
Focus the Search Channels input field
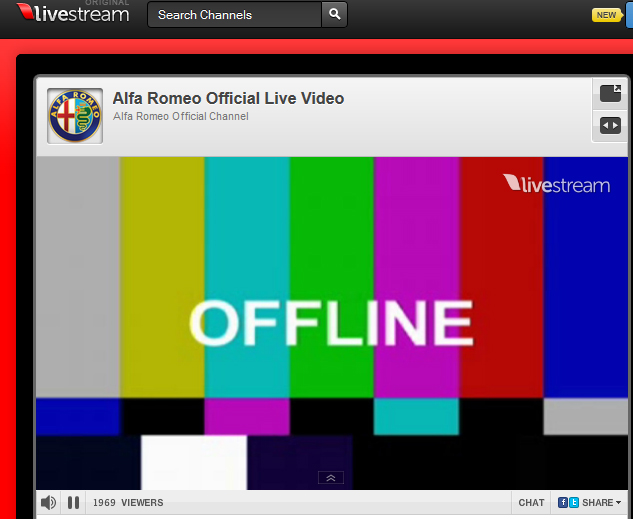[x=235, y=15]
